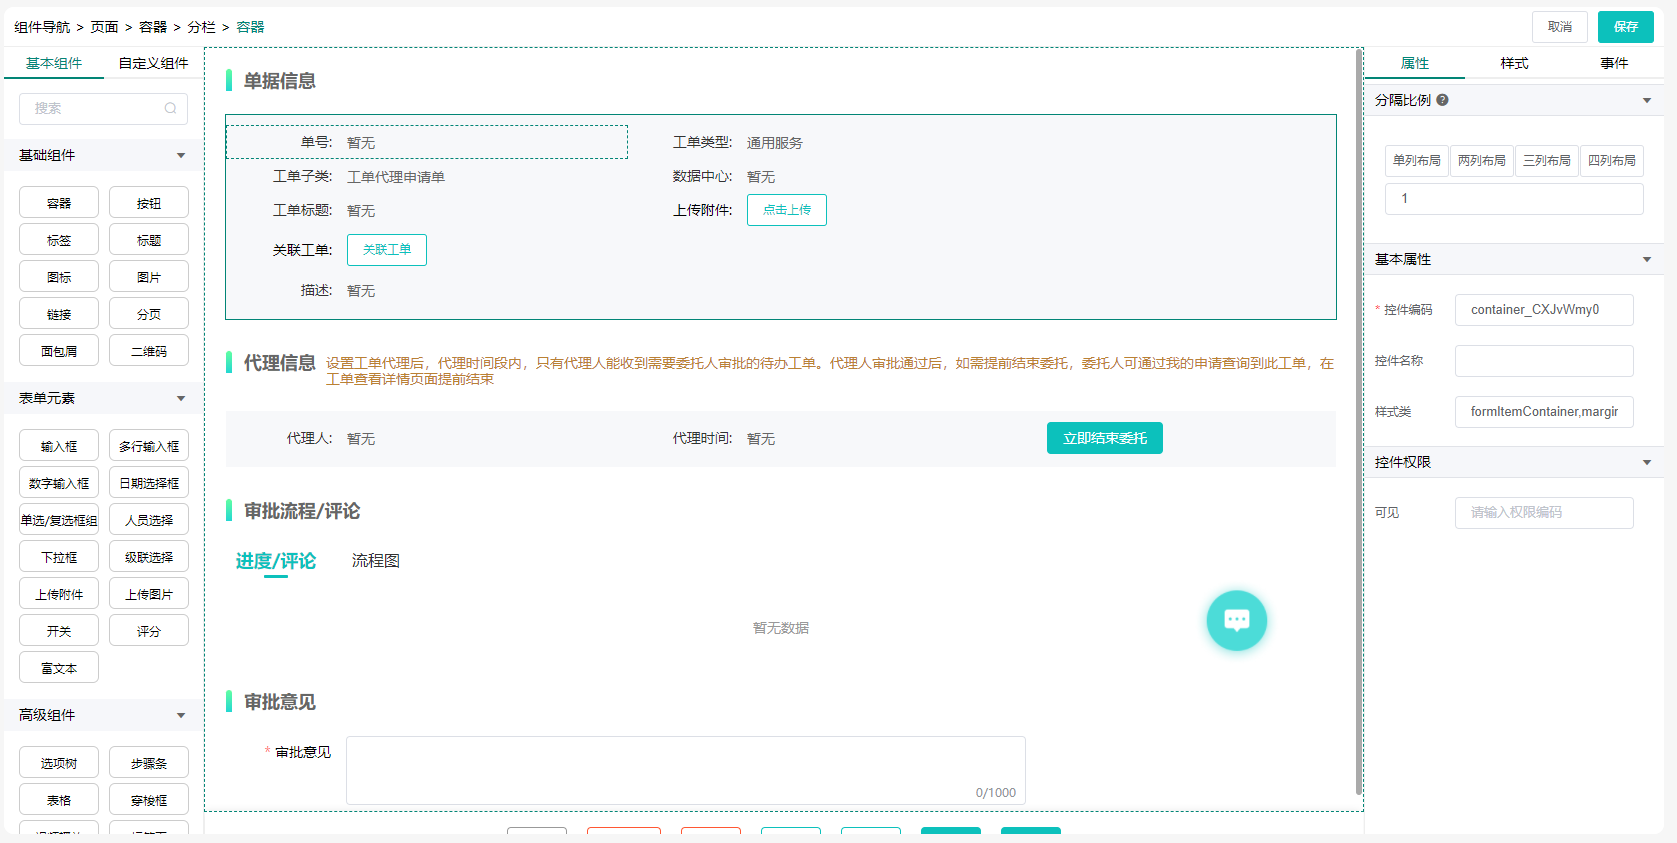Image resolution: width=1677 pixels, height=843 pixels.
Task: Switch to the 自定义组件 tab
Action: tap(154, 63)
